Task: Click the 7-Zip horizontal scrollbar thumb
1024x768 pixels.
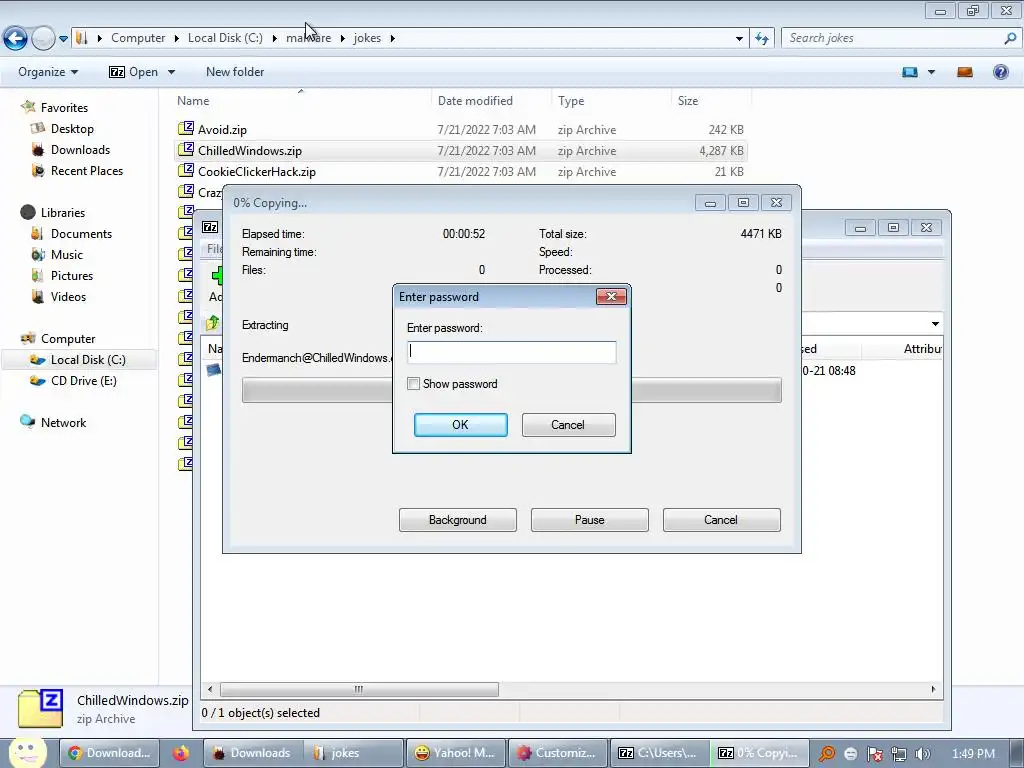Action: coord(359,689)
